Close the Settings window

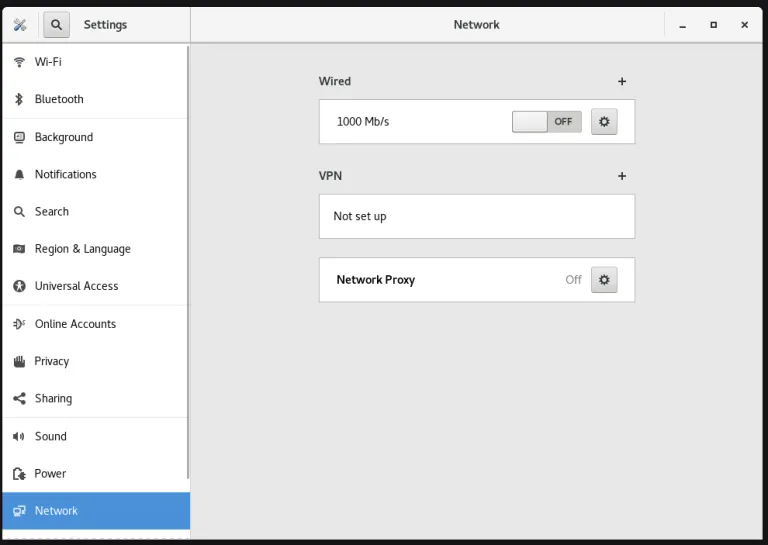pos(744,25)
